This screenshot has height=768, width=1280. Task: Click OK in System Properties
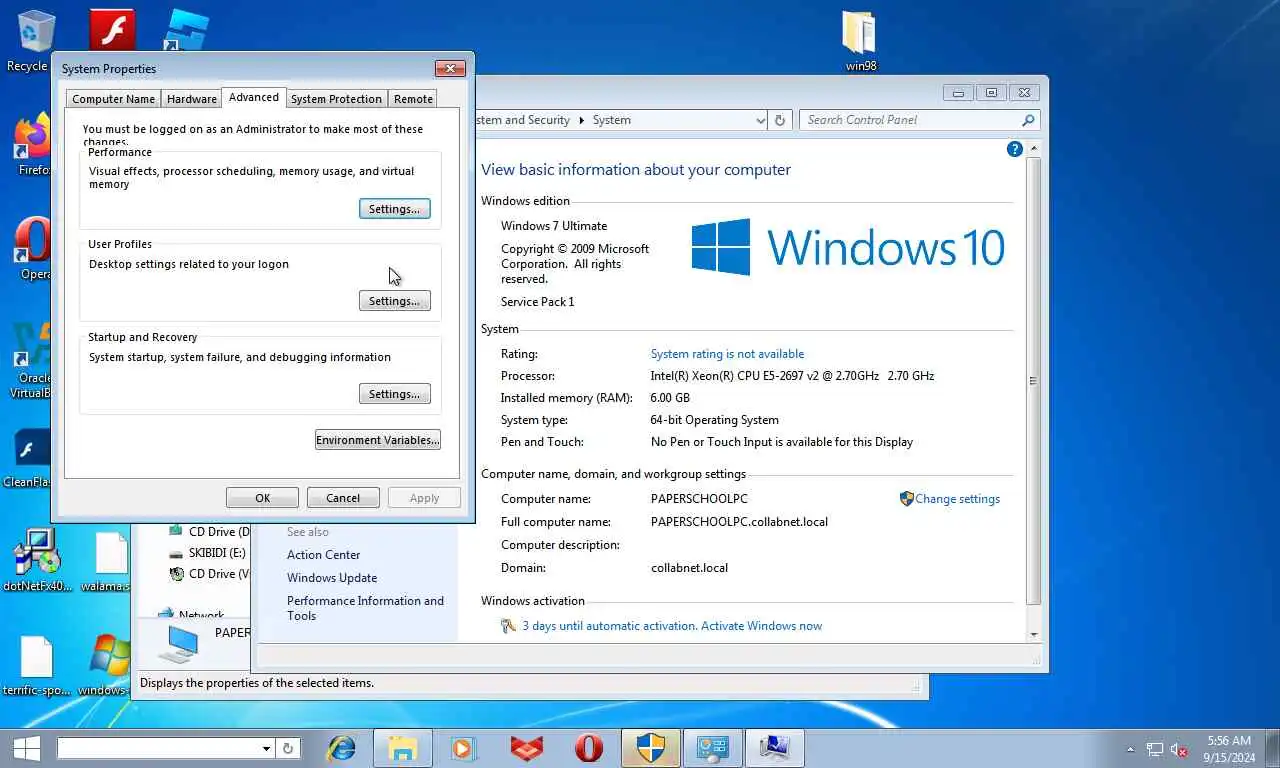coord(262,498)
